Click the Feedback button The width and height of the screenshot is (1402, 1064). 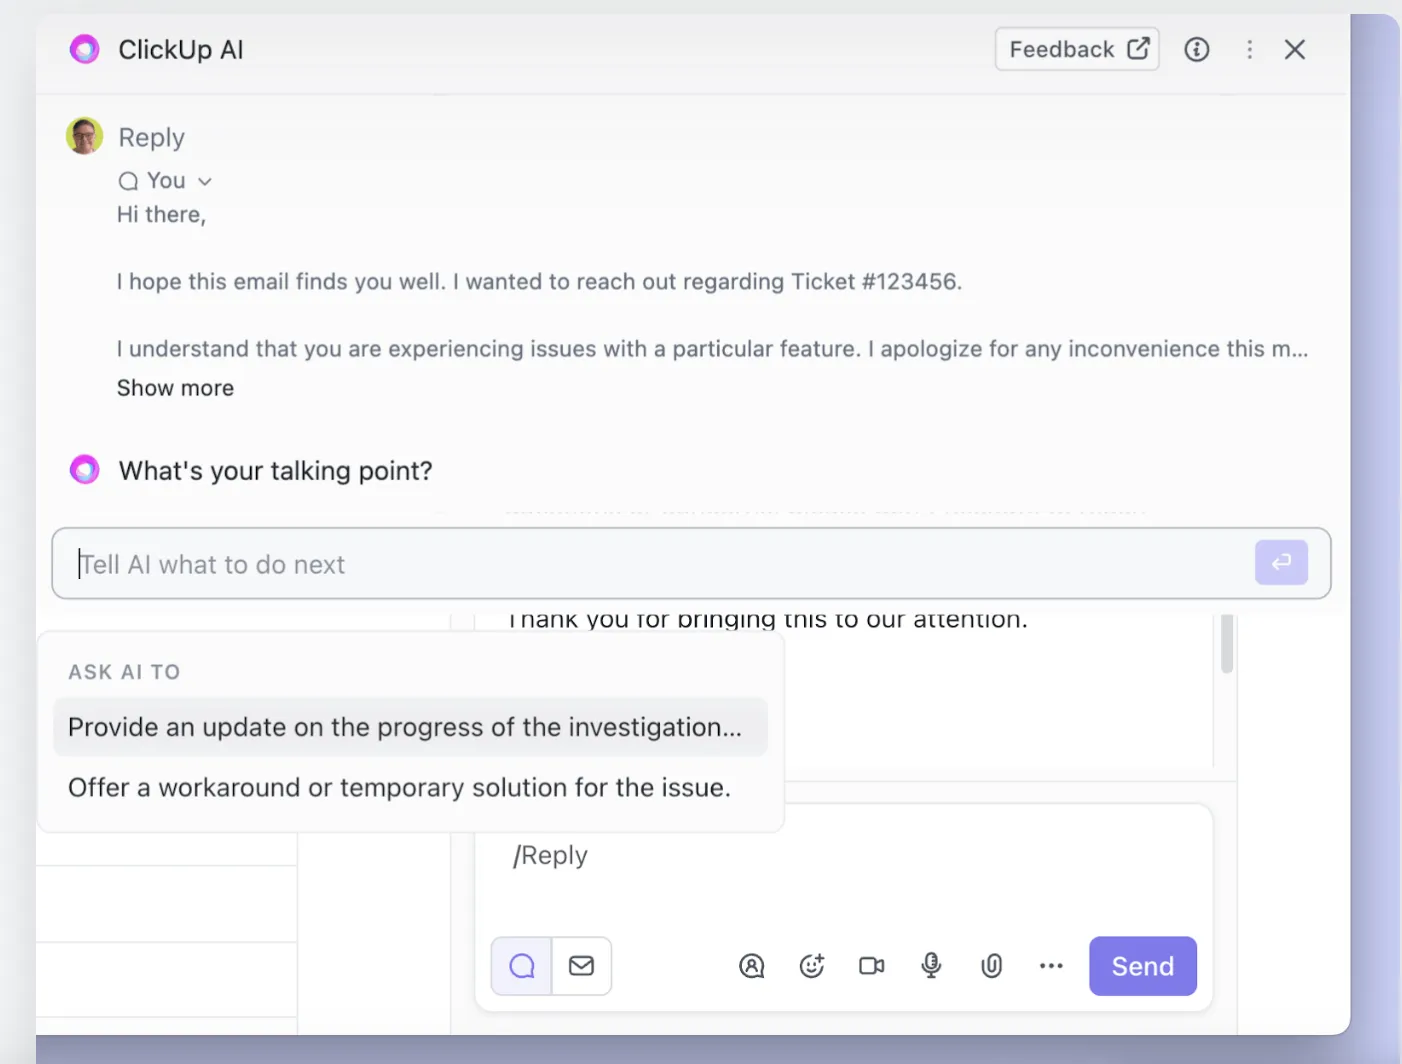(1077, 49)
